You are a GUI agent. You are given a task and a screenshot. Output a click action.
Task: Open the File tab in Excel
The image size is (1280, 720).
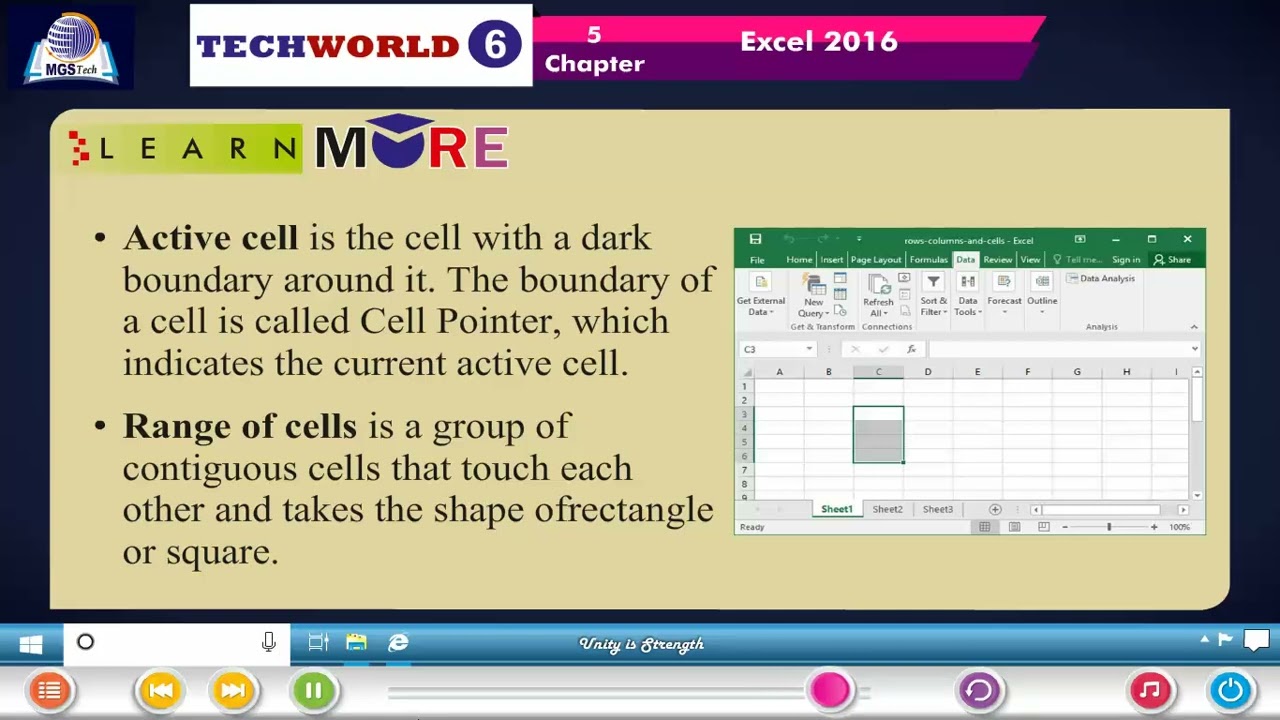click(757, 260)
